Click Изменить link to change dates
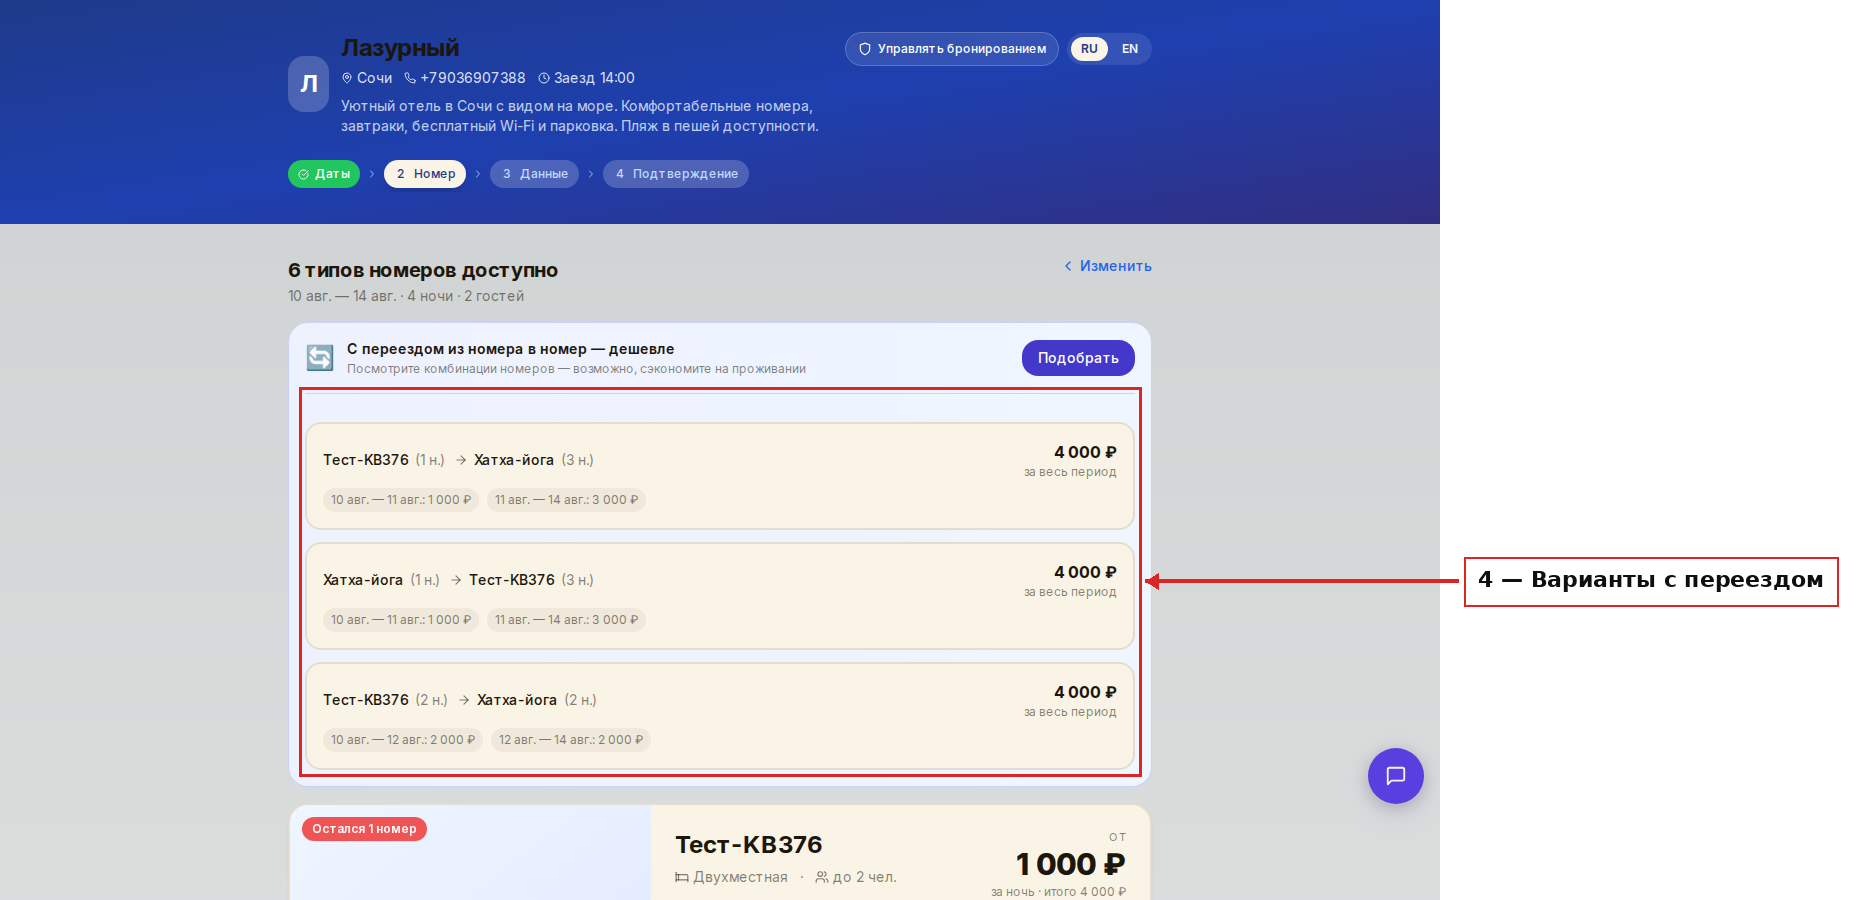Screen dimensions: 1862x900 click(x=1108, y=266)
